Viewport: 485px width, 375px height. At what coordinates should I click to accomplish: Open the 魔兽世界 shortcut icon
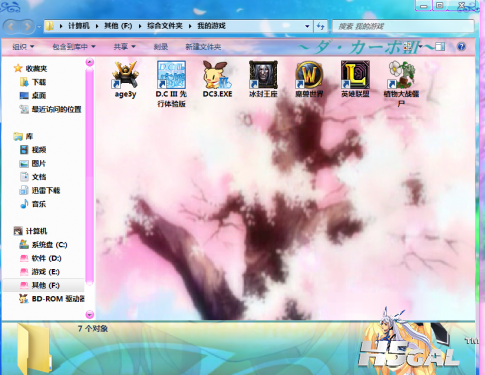coord(309,80)
